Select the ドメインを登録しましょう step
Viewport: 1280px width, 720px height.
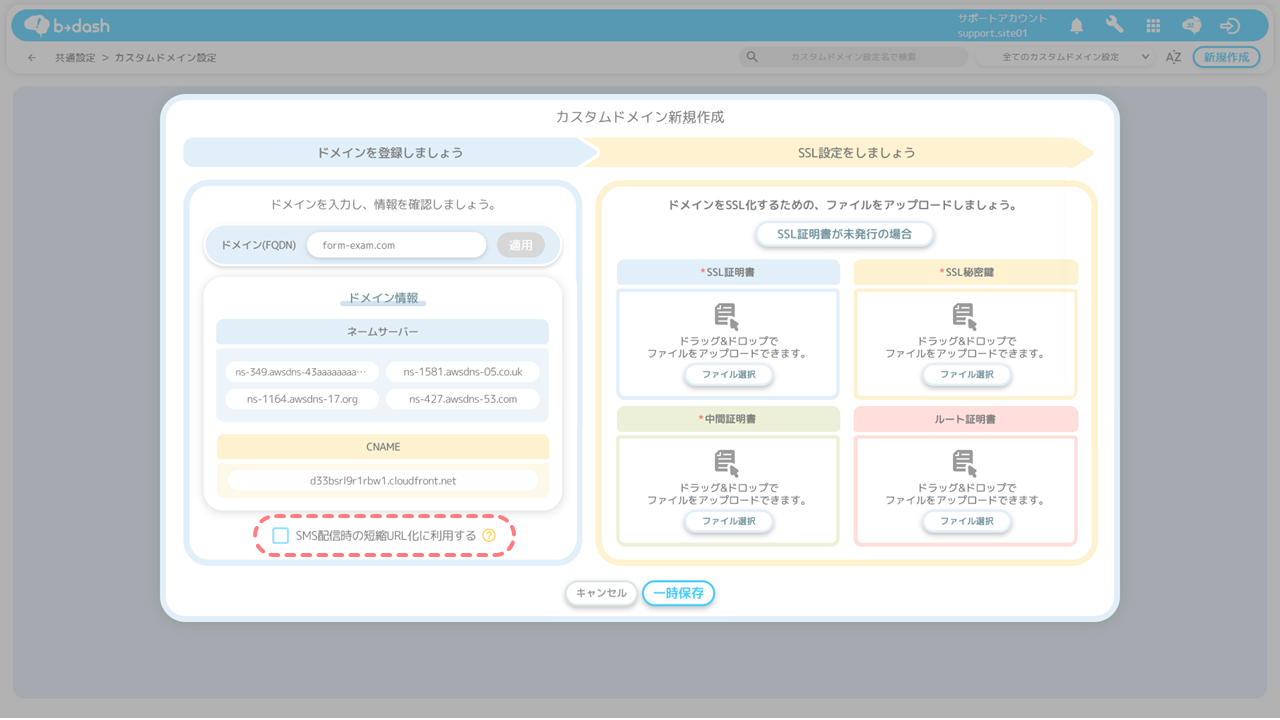click(389, 153)
